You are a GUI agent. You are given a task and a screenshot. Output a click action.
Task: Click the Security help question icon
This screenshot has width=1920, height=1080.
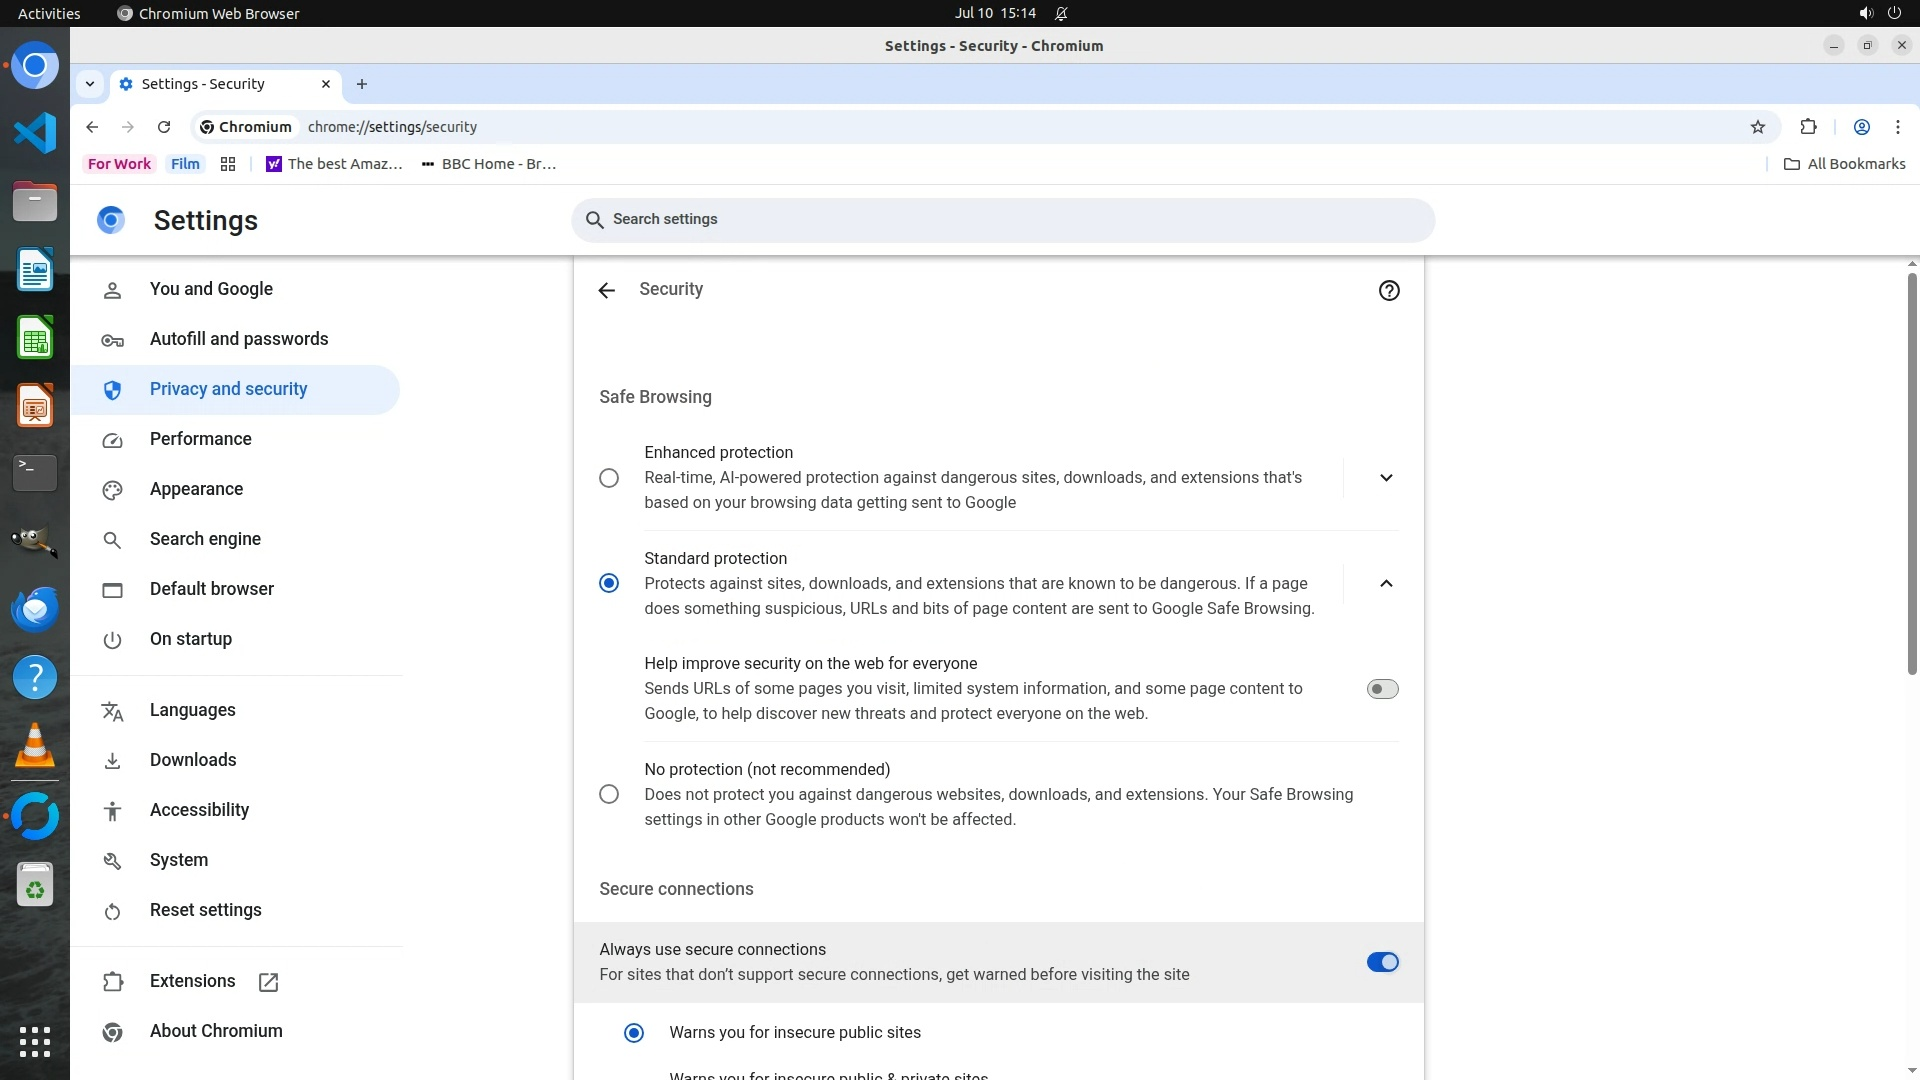tap(1388, 291)
